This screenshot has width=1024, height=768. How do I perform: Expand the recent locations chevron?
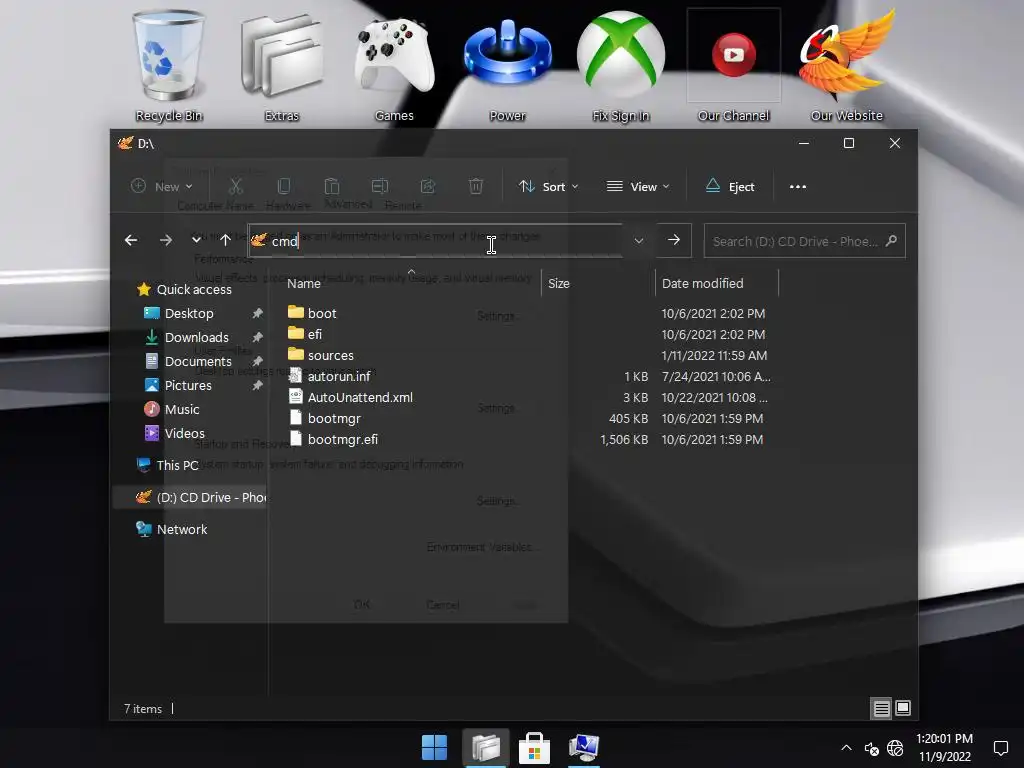(x=196, y=240)
